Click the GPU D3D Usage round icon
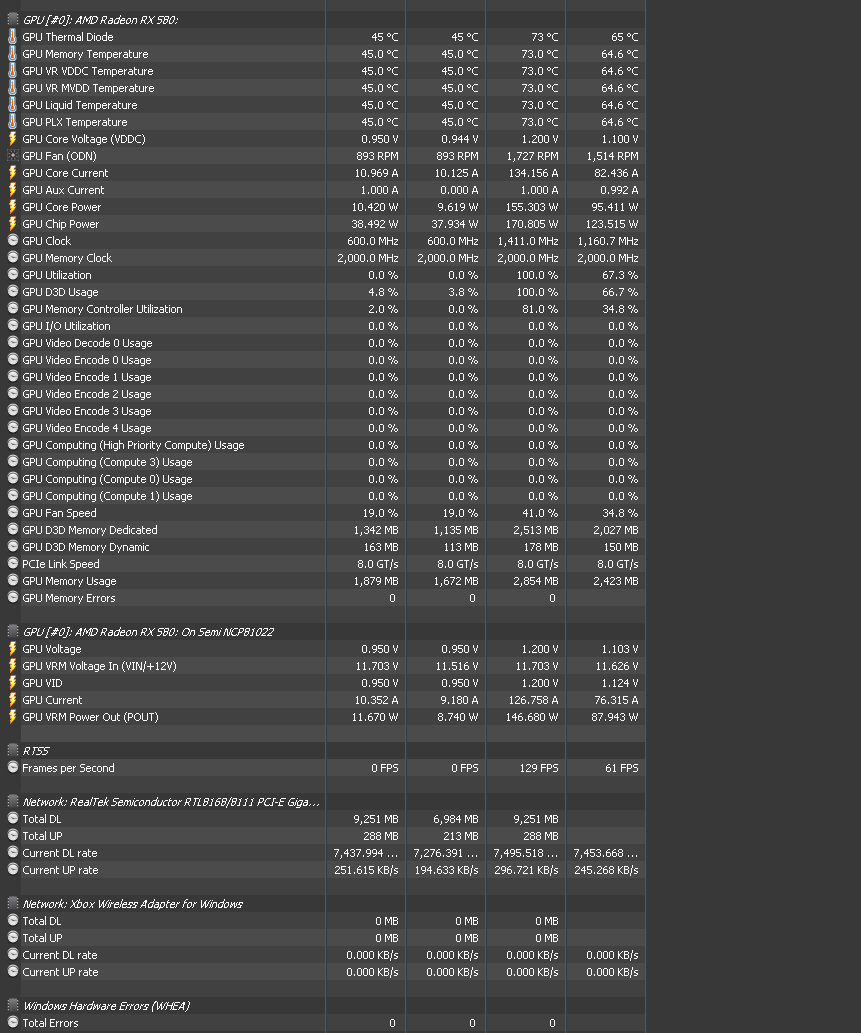861x1033 pixels. (x=13, y=292)
